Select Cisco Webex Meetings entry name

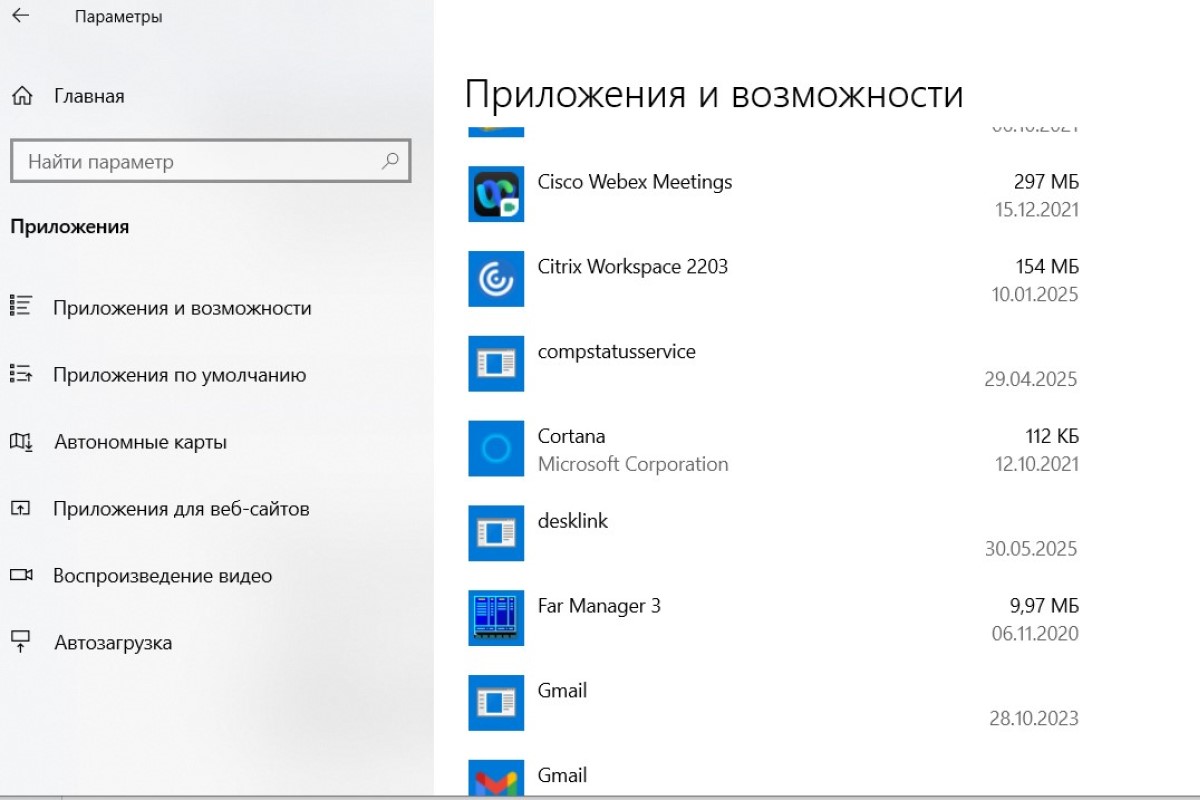(635, 182)
